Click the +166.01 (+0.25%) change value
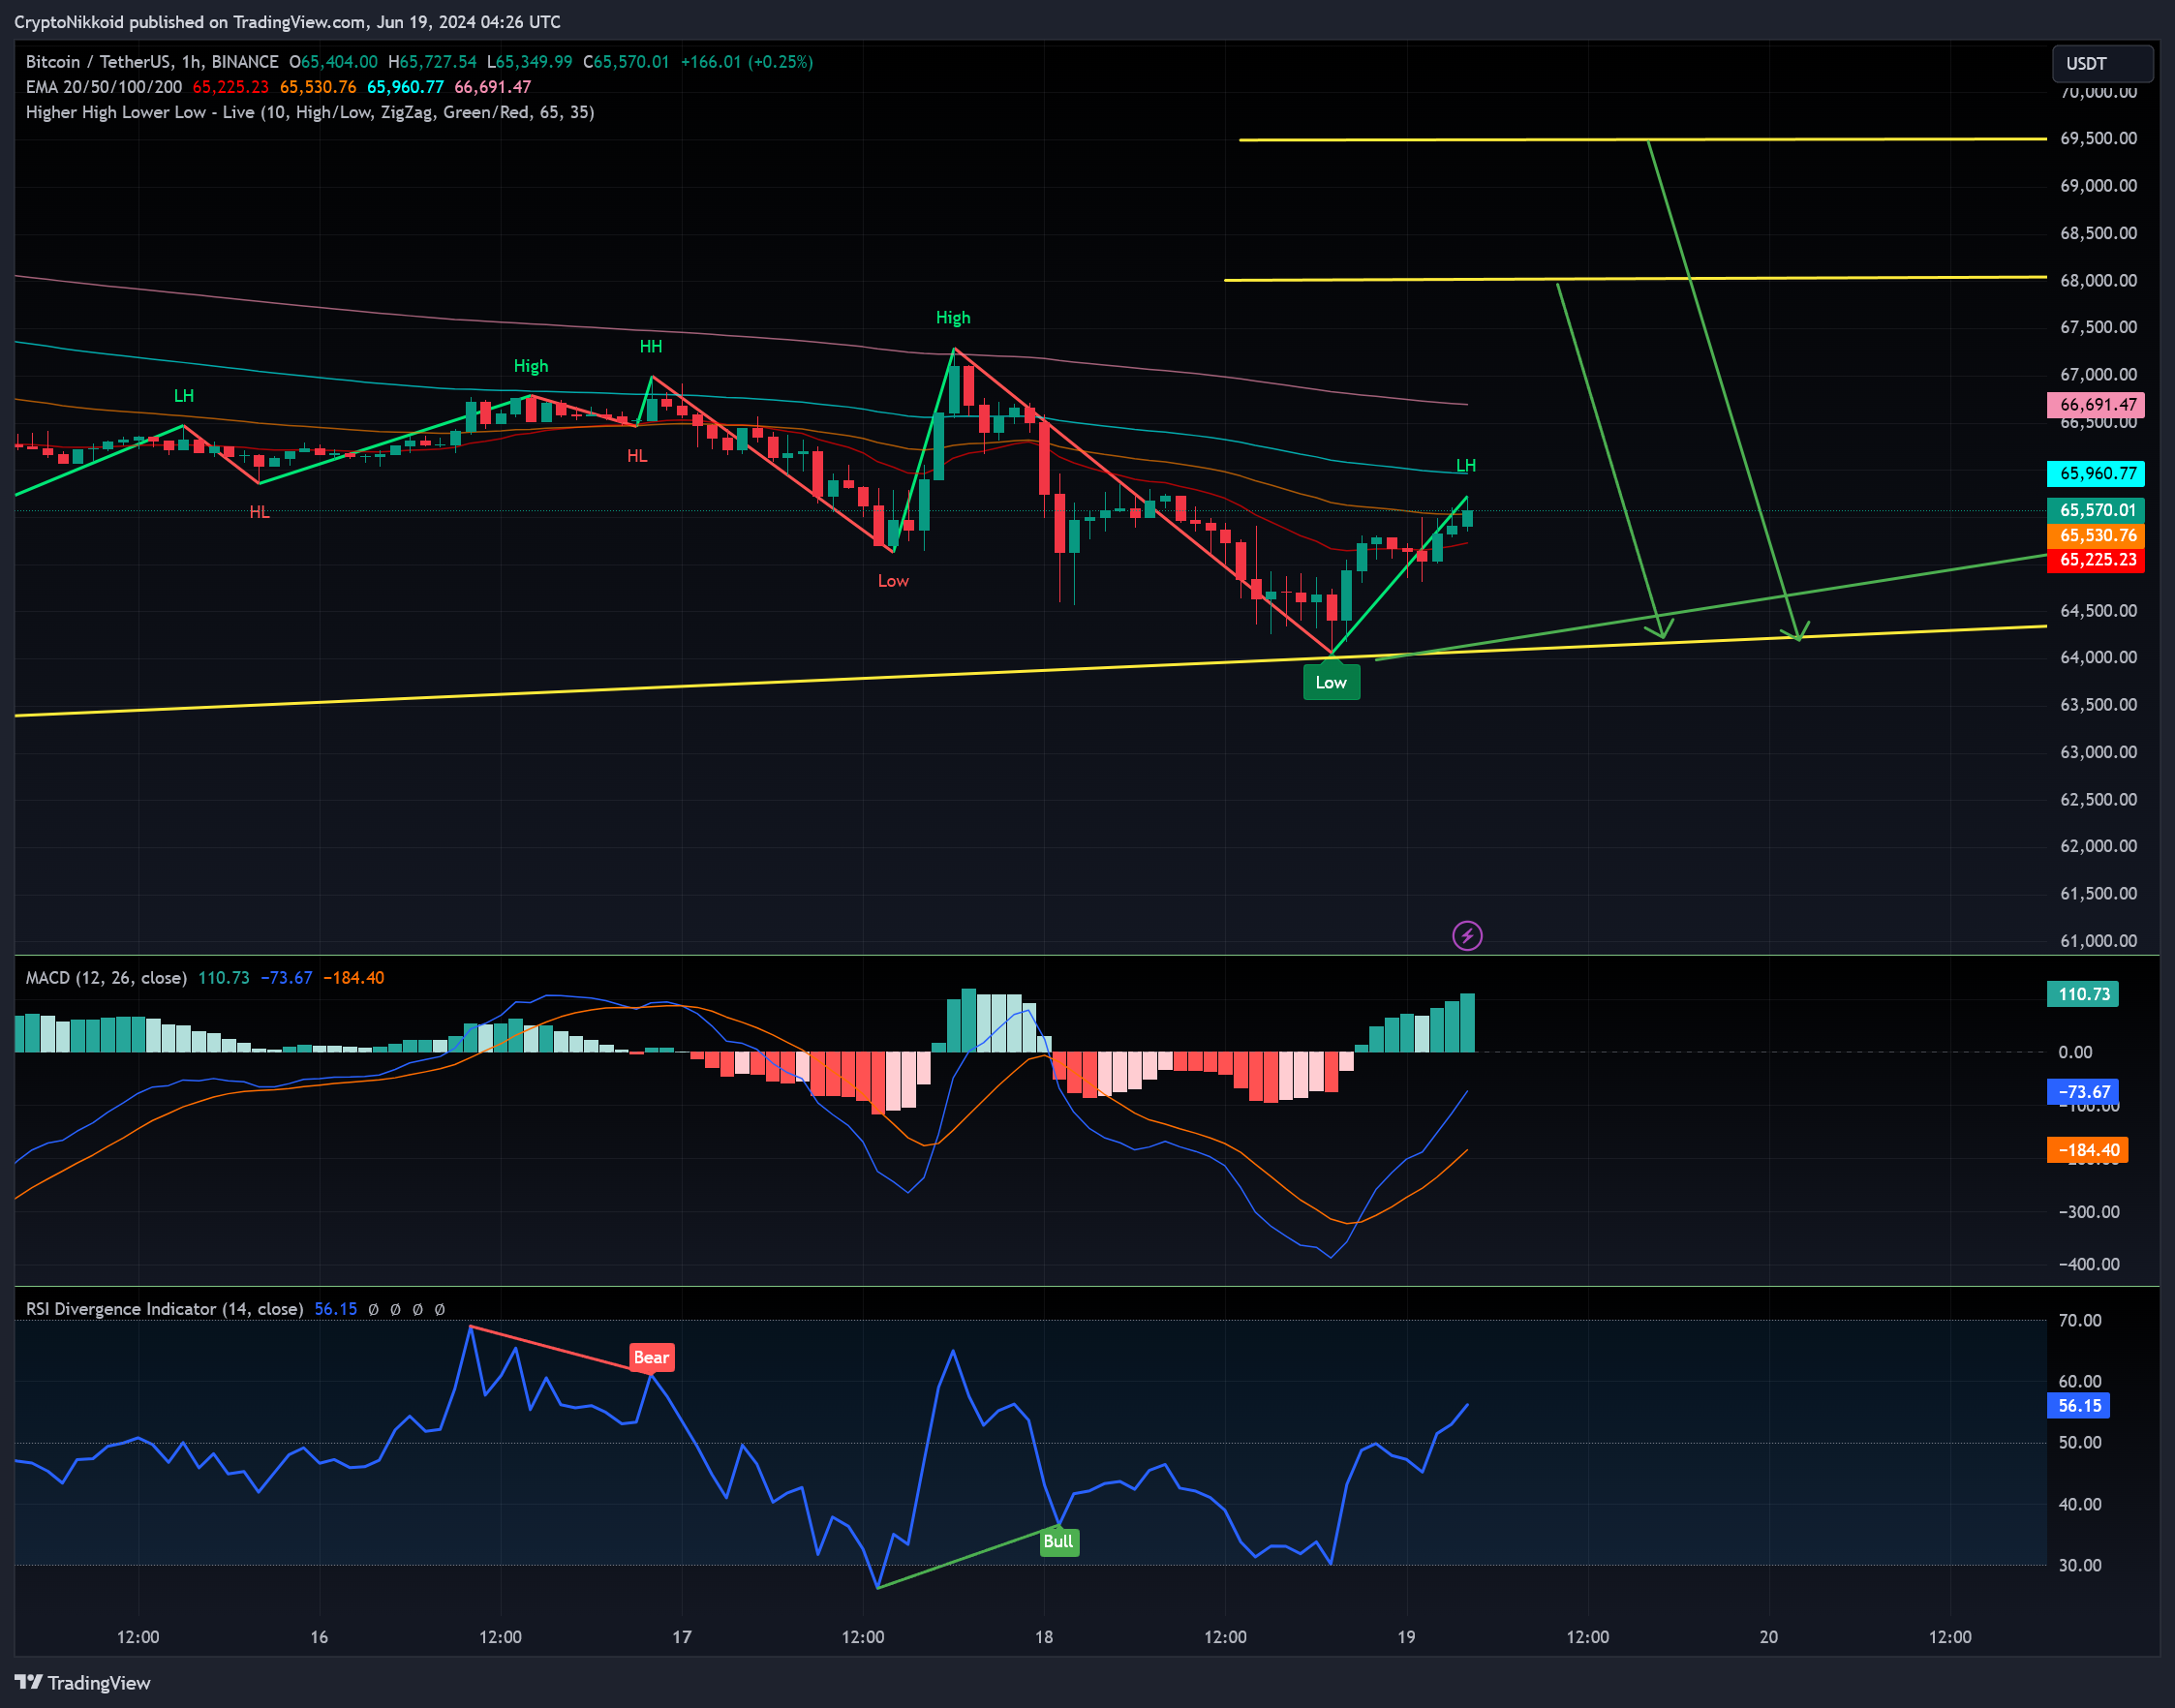This screenshot has width=2175, height=1708. (x=747, y=62)
